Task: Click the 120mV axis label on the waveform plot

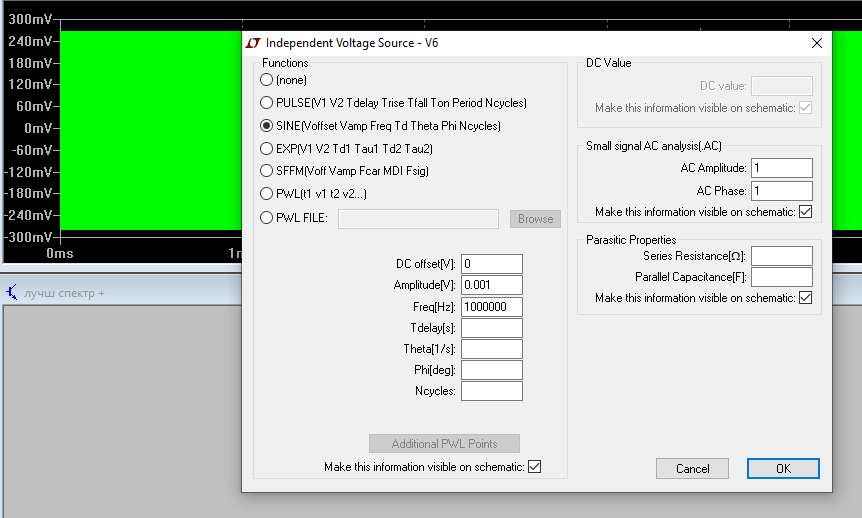Action: point(30,84)
